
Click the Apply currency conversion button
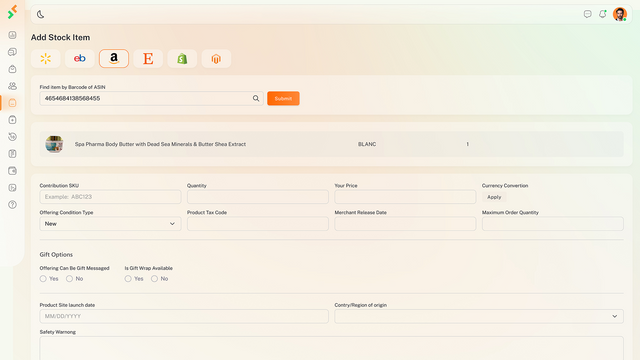[494, 197]
